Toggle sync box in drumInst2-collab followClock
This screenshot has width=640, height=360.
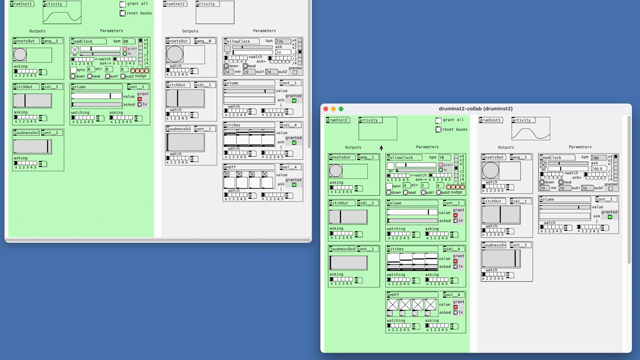click(389, 186)
